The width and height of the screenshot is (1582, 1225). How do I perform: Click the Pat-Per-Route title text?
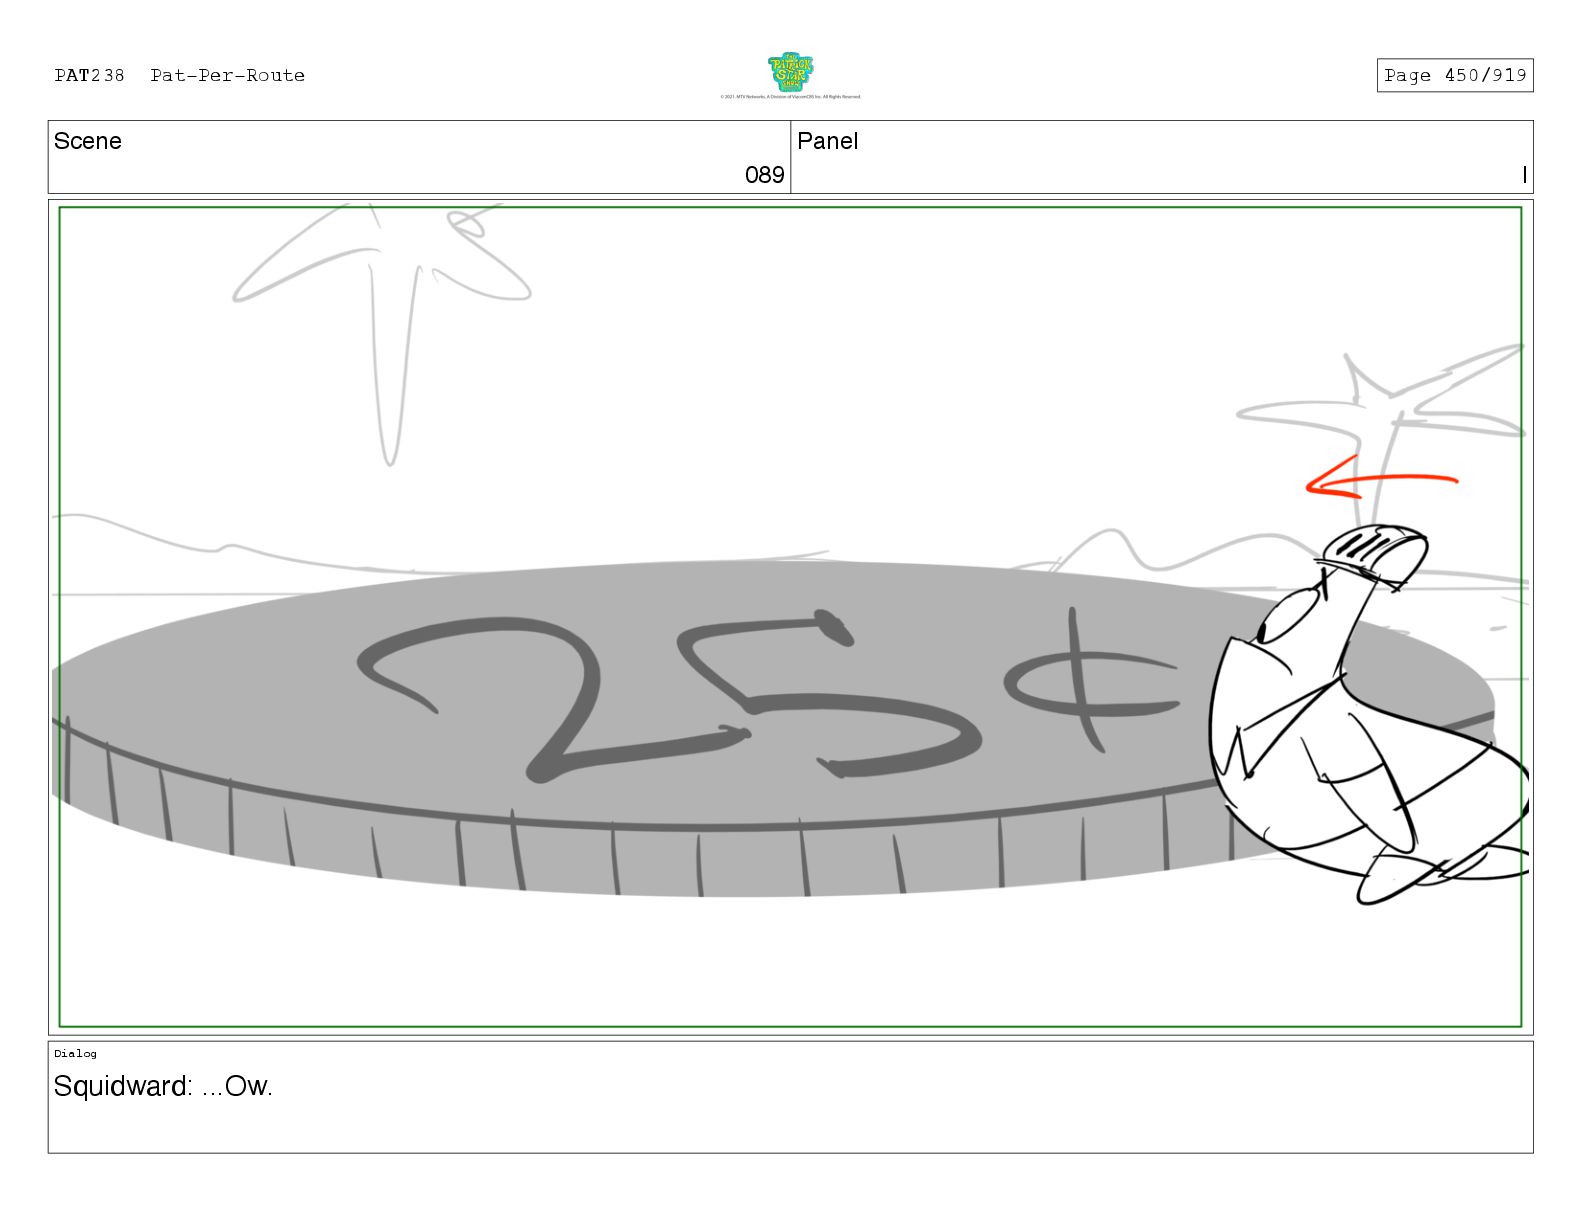pyautogui.click(x=227, y=75)
